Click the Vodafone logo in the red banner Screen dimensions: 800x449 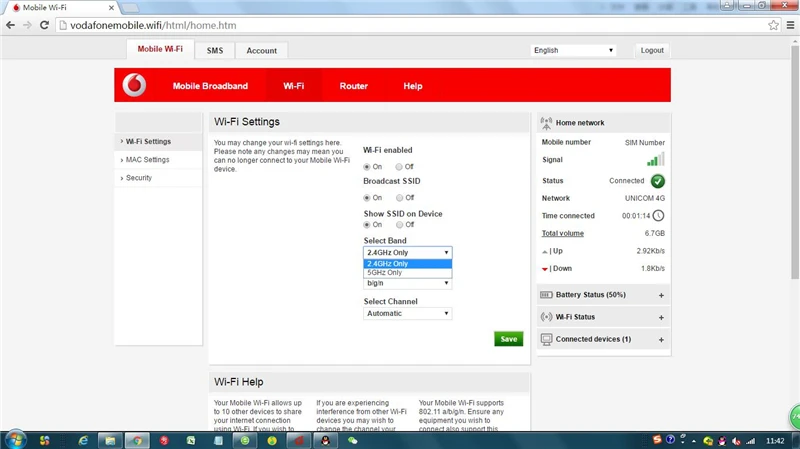[x=134, y=85]
